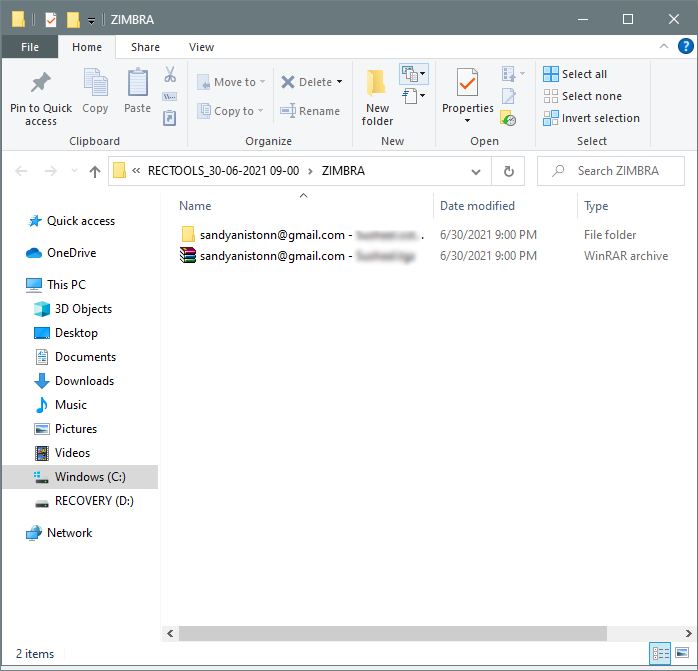Click the Delete X button
The image size is (698, 671).
[x=307, y=82]
